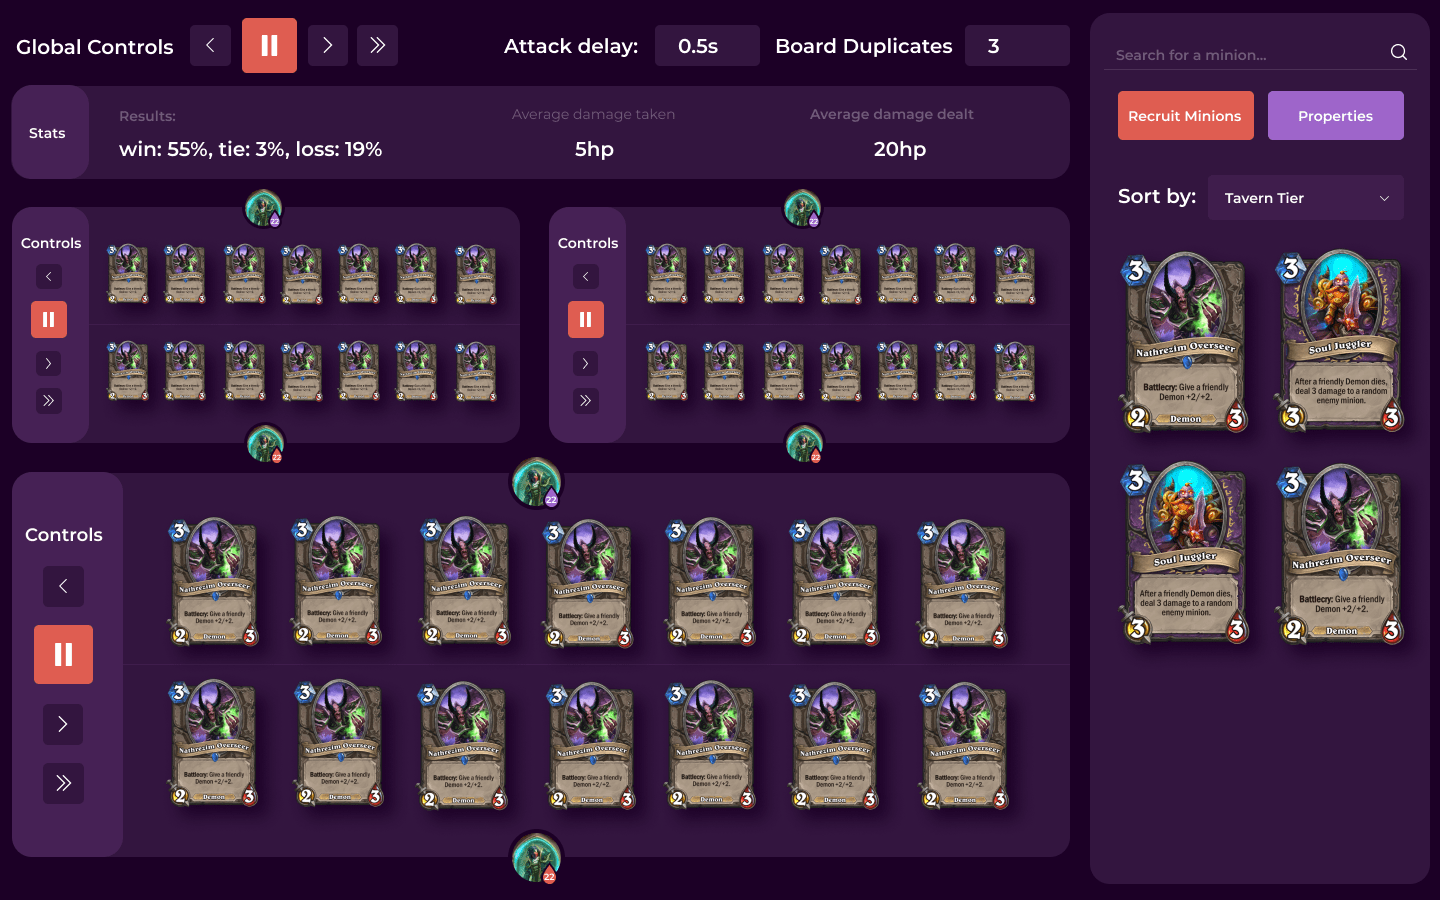
Task: Pause the simulation in Global Controls
Action: coord(269,45)
